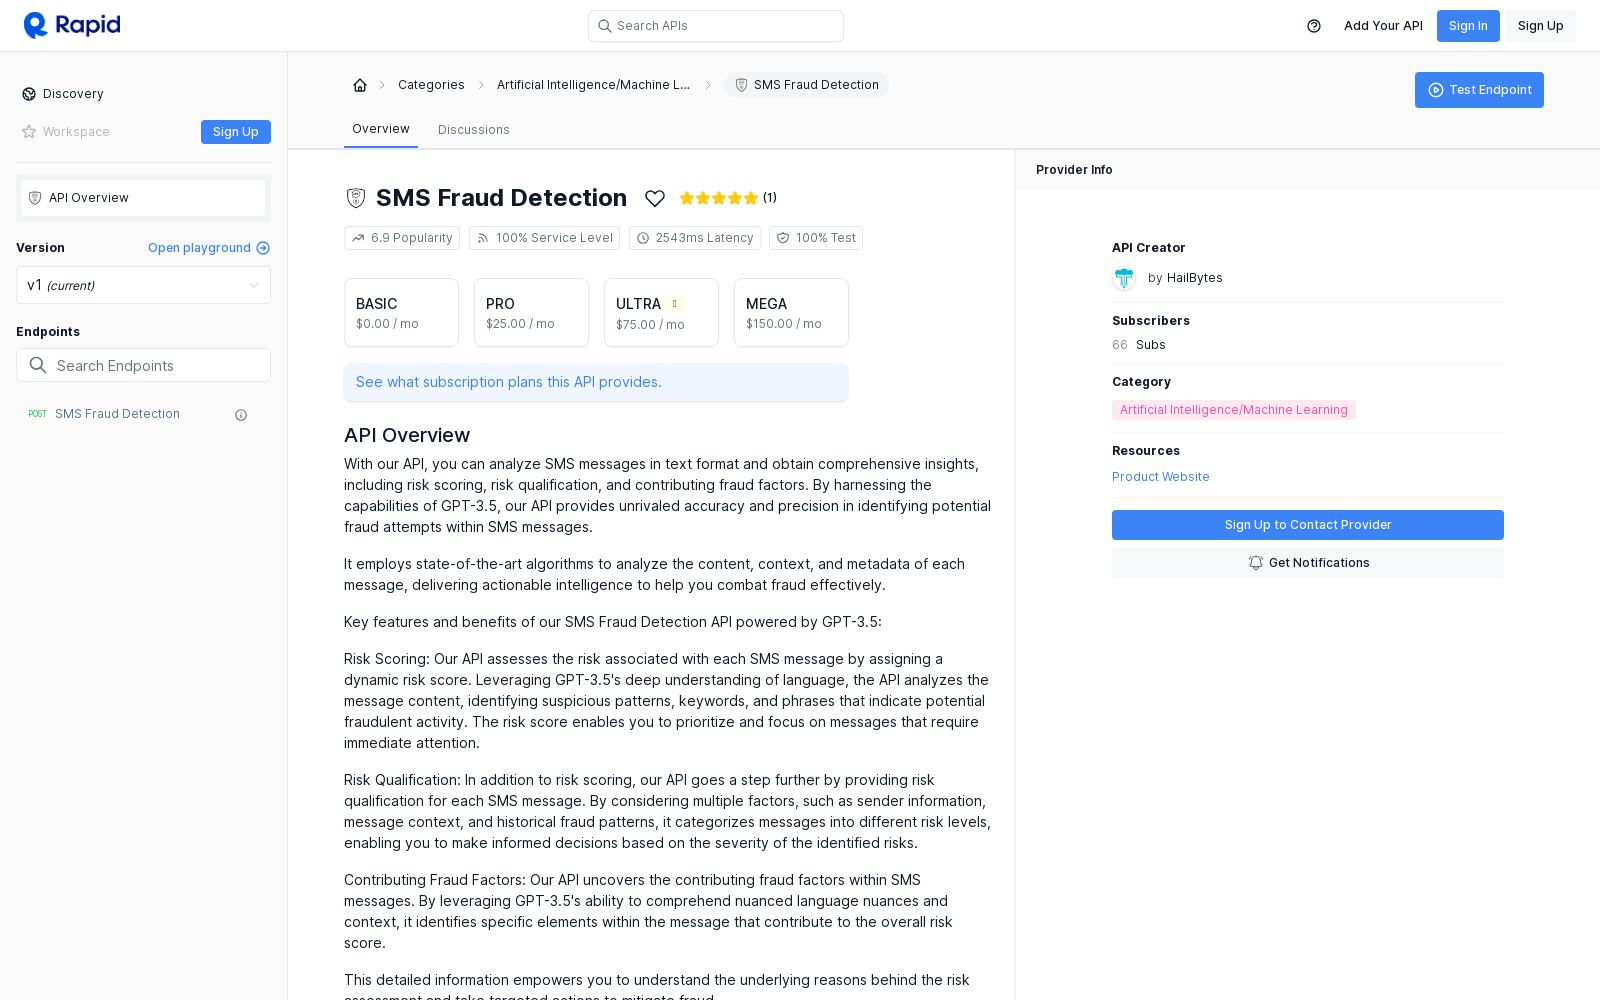Open the help question mark icon
This screenshot has height=1000, width=1600.
coord(1314,26)
